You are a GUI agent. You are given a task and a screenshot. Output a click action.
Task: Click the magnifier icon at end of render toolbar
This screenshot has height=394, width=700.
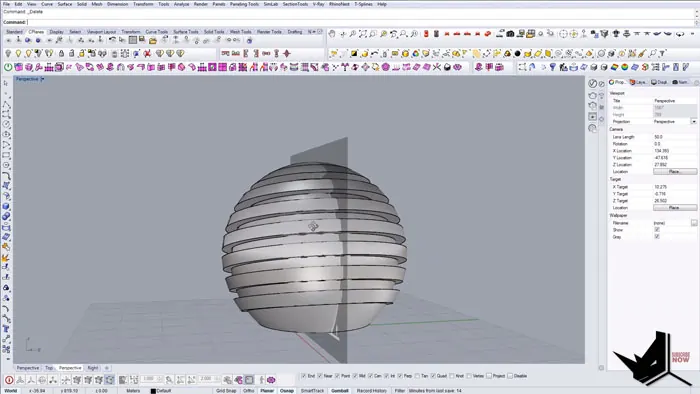click(653, 54)
